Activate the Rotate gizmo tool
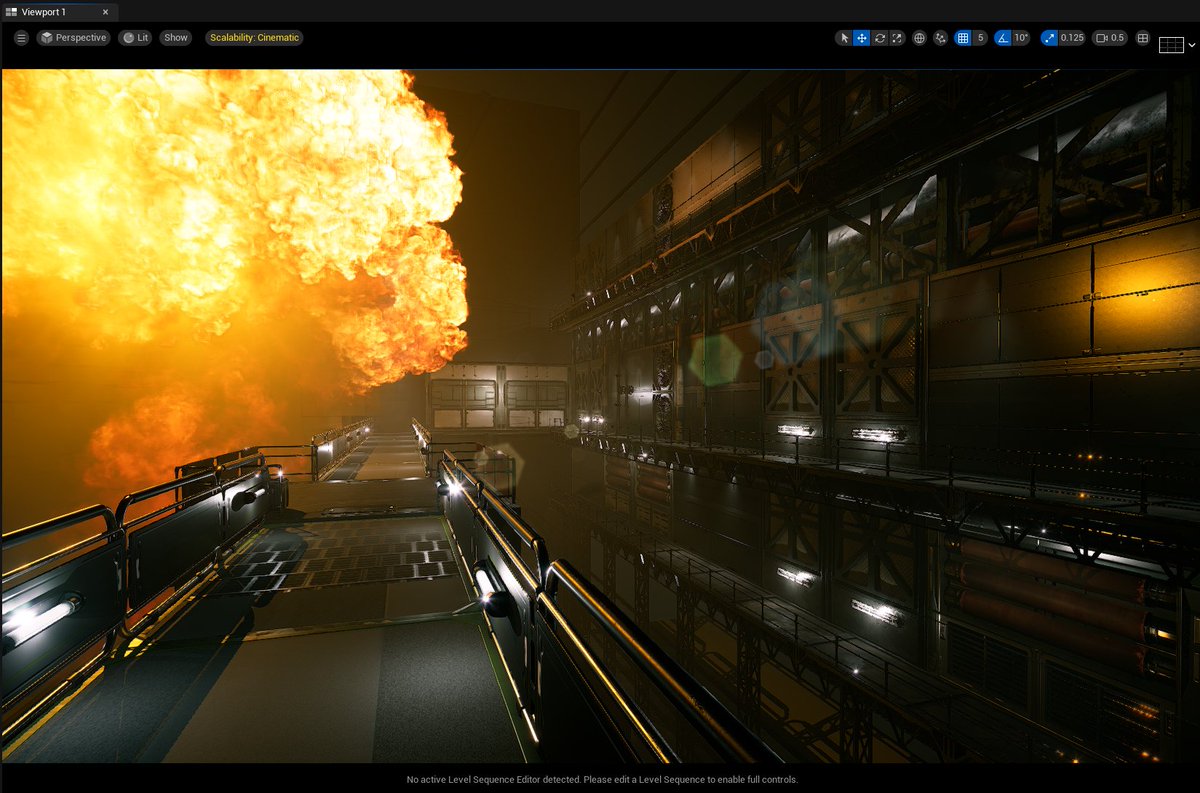This screenshot has width=1200, height=793. 879,38
